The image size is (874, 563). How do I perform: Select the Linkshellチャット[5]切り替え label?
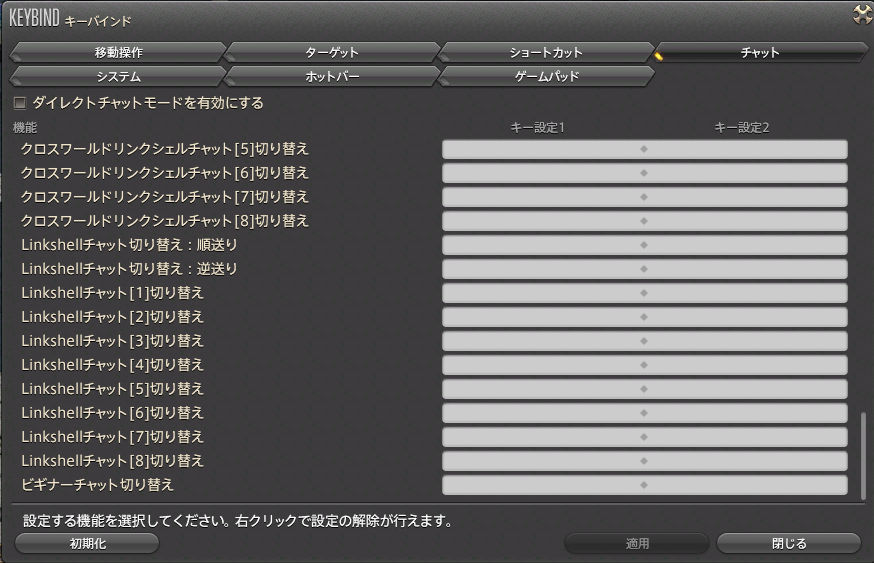113,389
